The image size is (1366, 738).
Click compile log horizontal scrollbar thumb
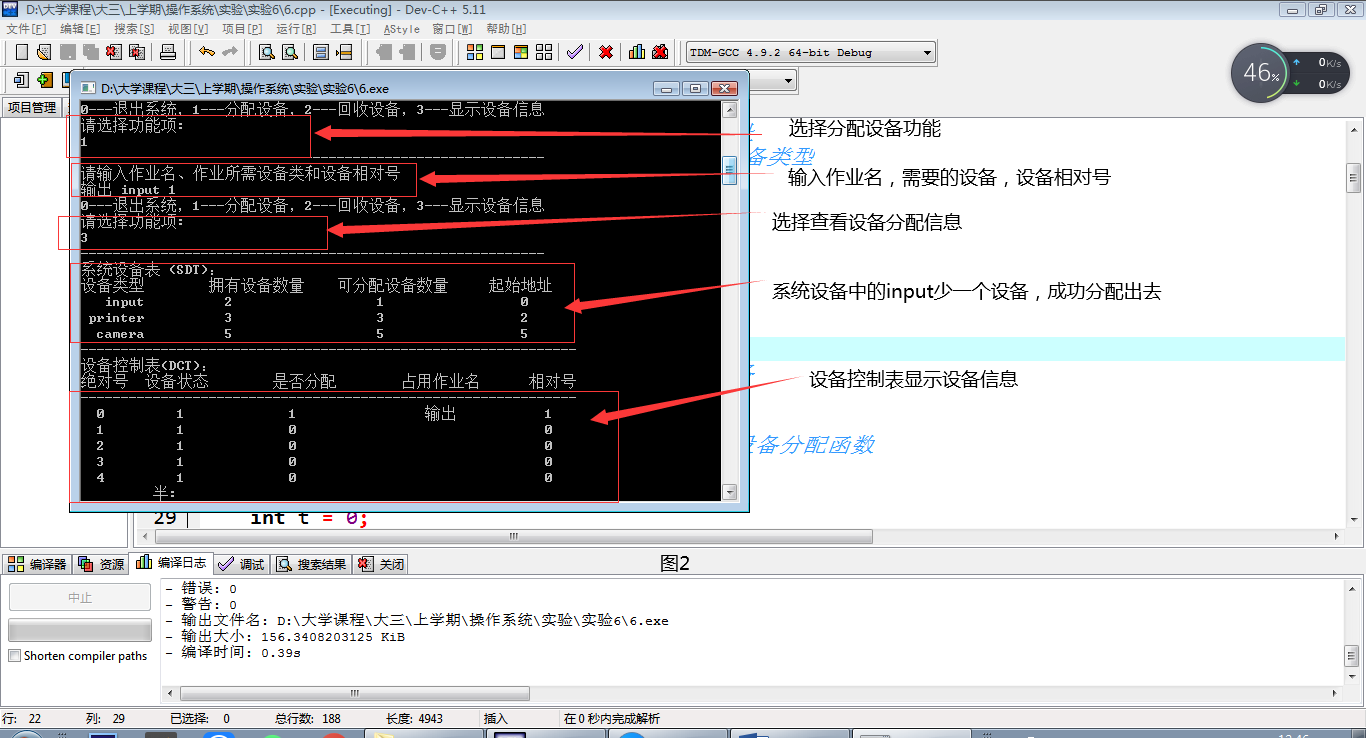click(x=355, y=693)
